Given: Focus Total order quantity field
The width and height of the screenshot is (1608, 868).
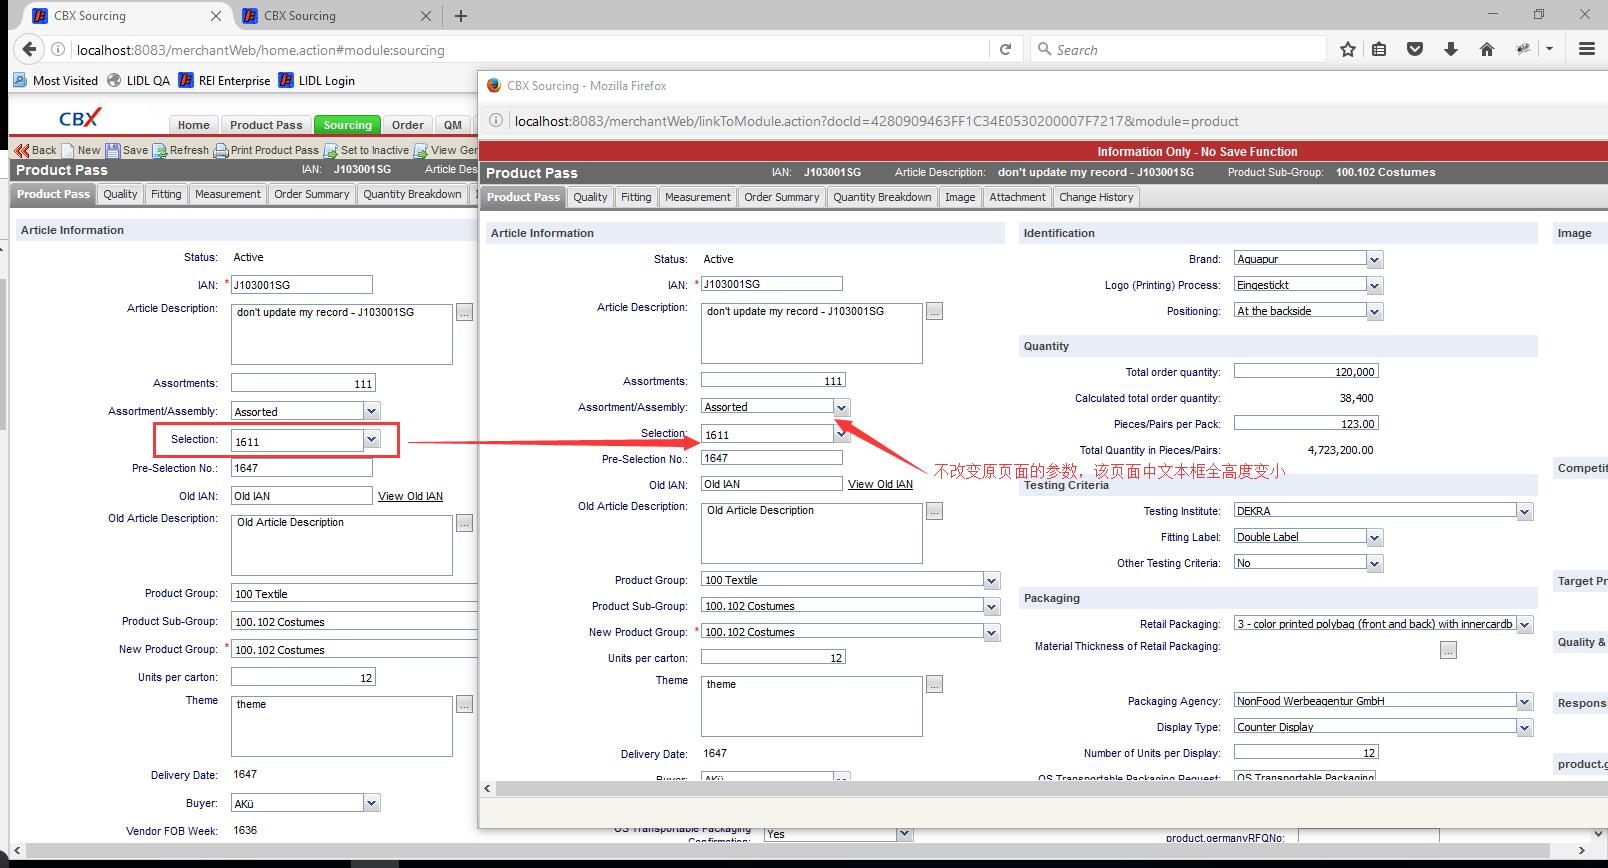Looking at the screenshot, I should click(x=1306, y=371).
